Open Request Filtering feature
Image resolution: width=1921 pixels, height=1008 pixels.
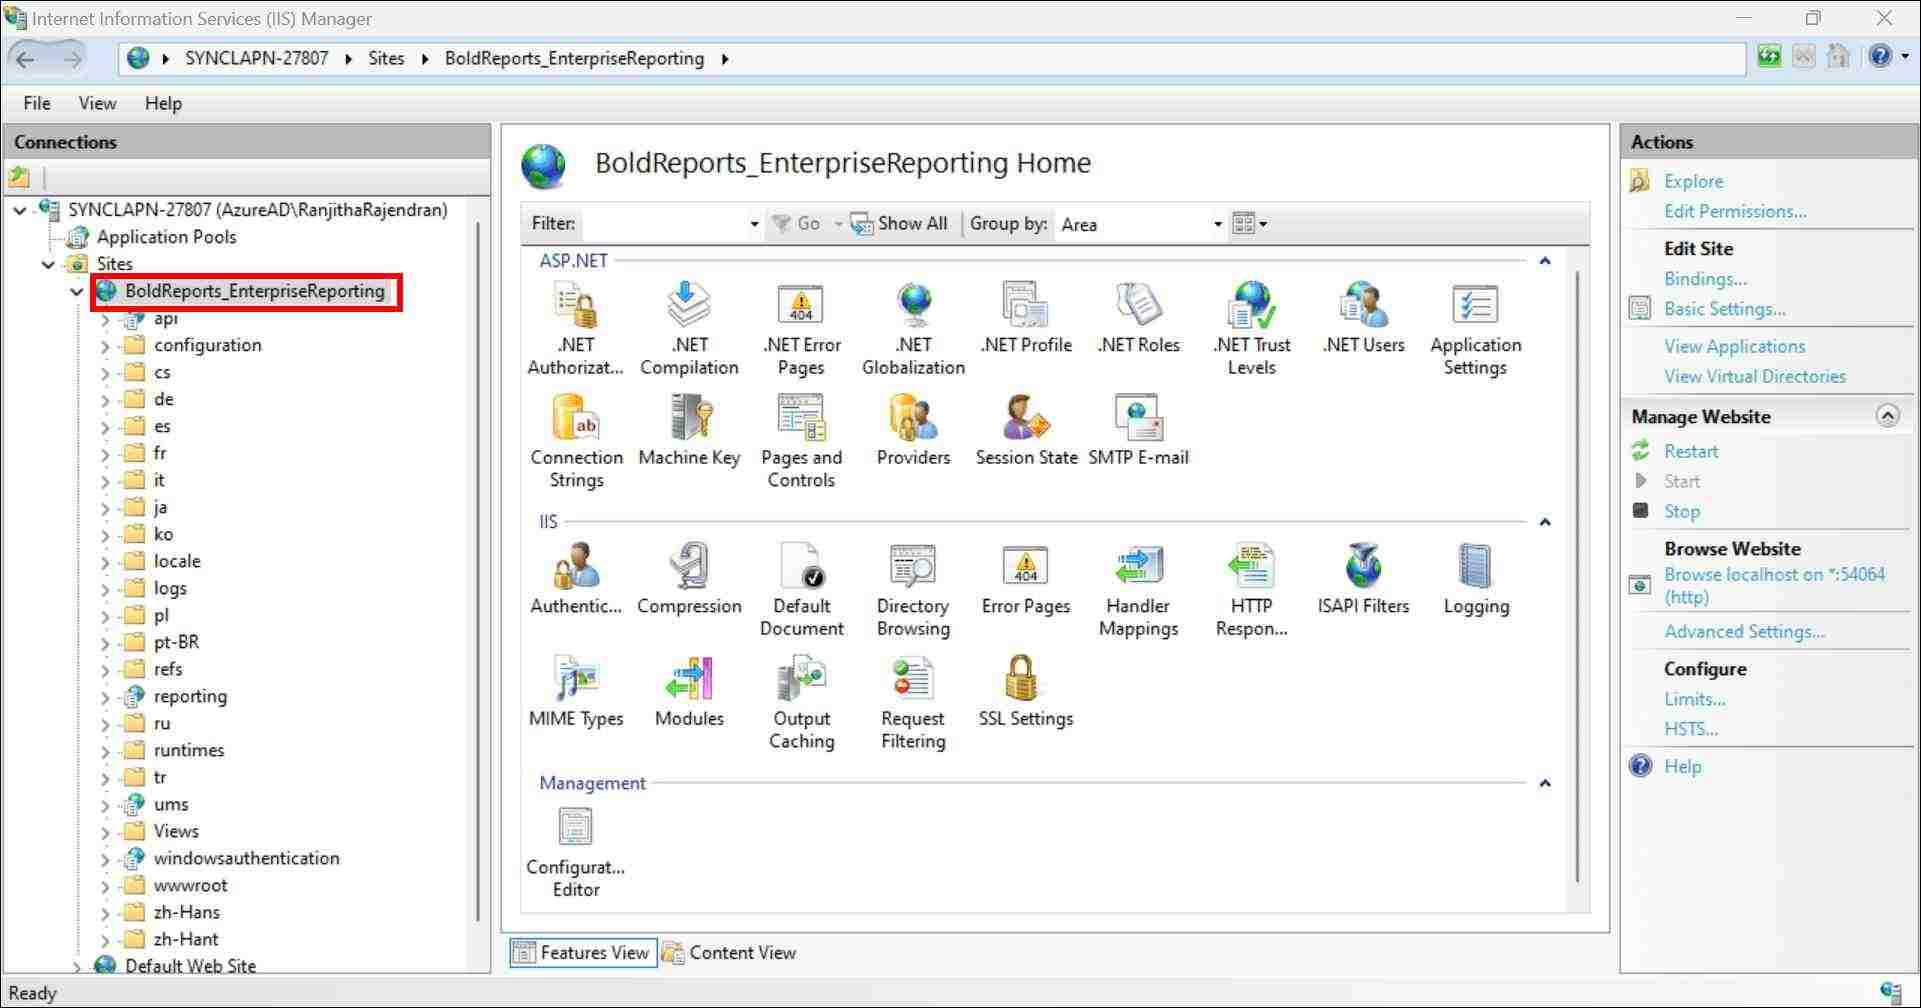[913, 702]
